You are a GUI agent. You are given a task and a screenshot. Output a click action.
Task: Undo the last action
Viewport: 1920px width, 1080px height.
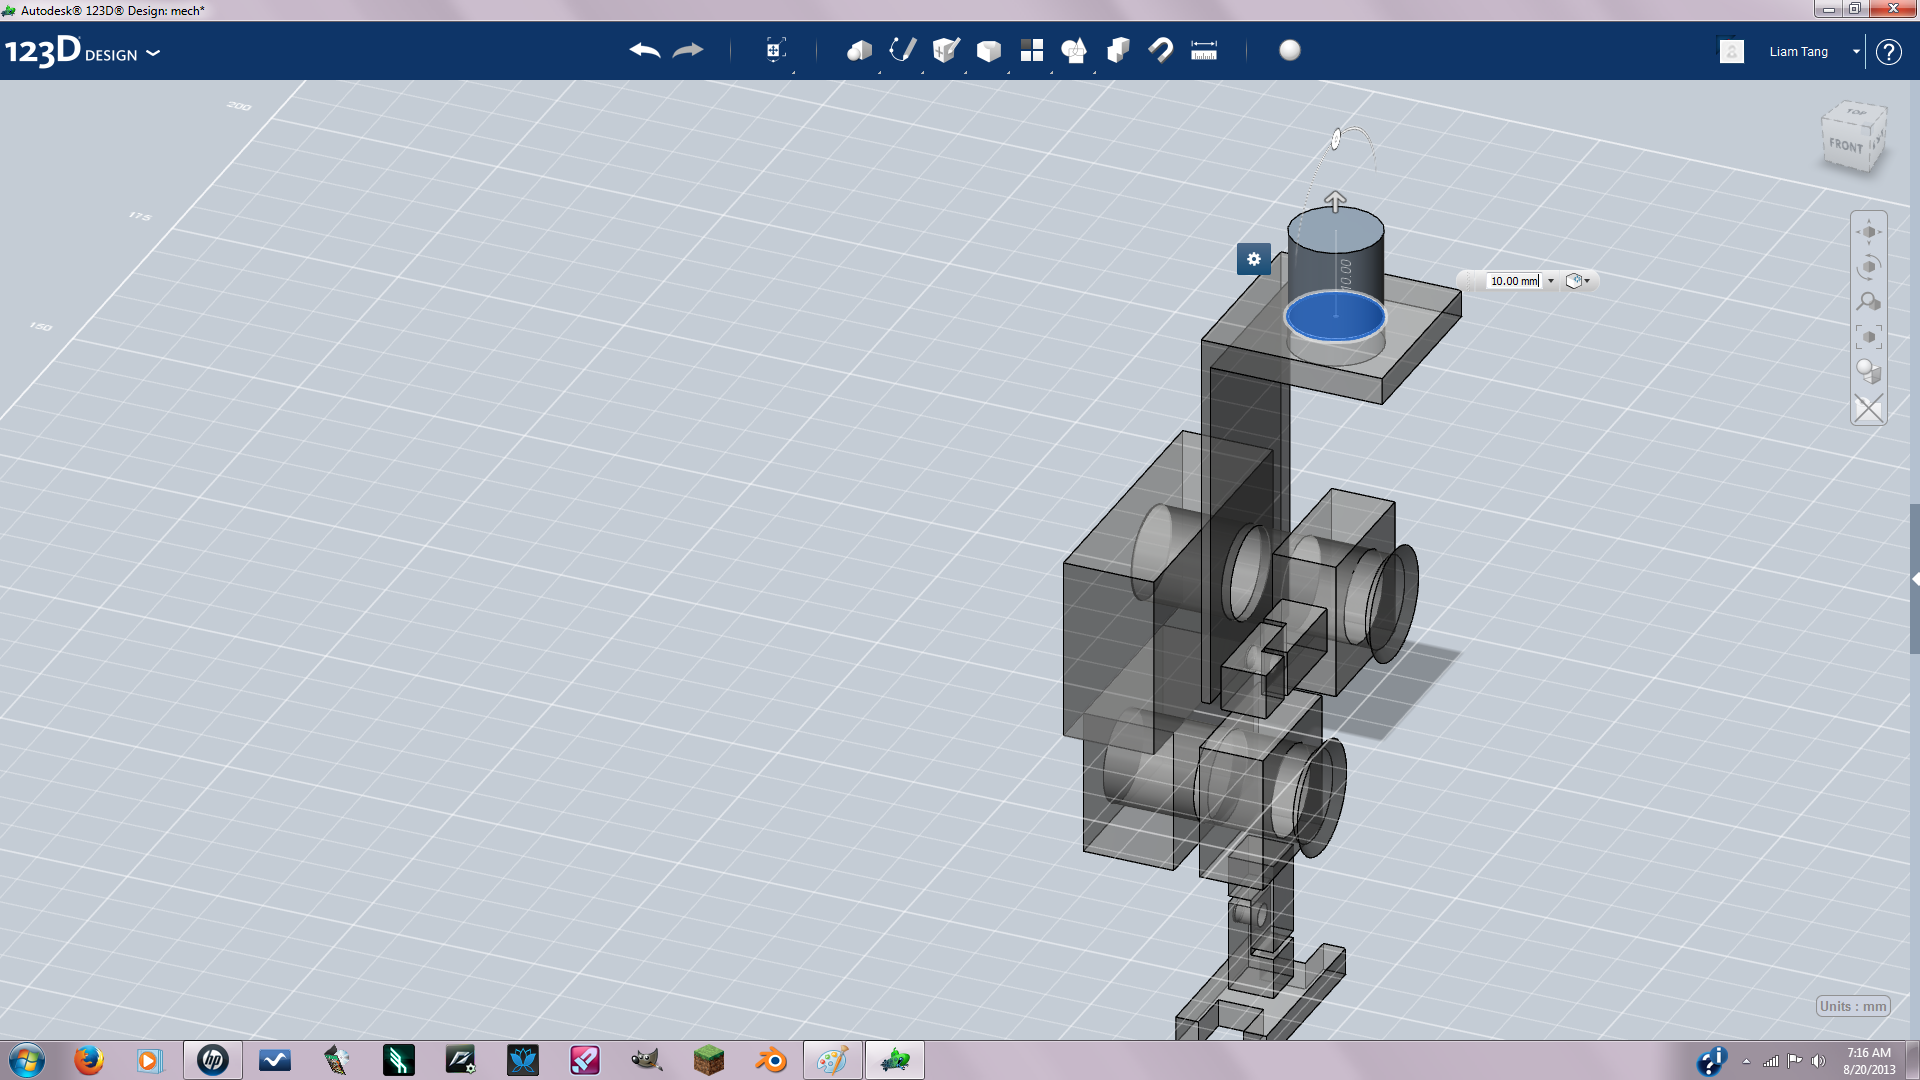click(645, 50)
